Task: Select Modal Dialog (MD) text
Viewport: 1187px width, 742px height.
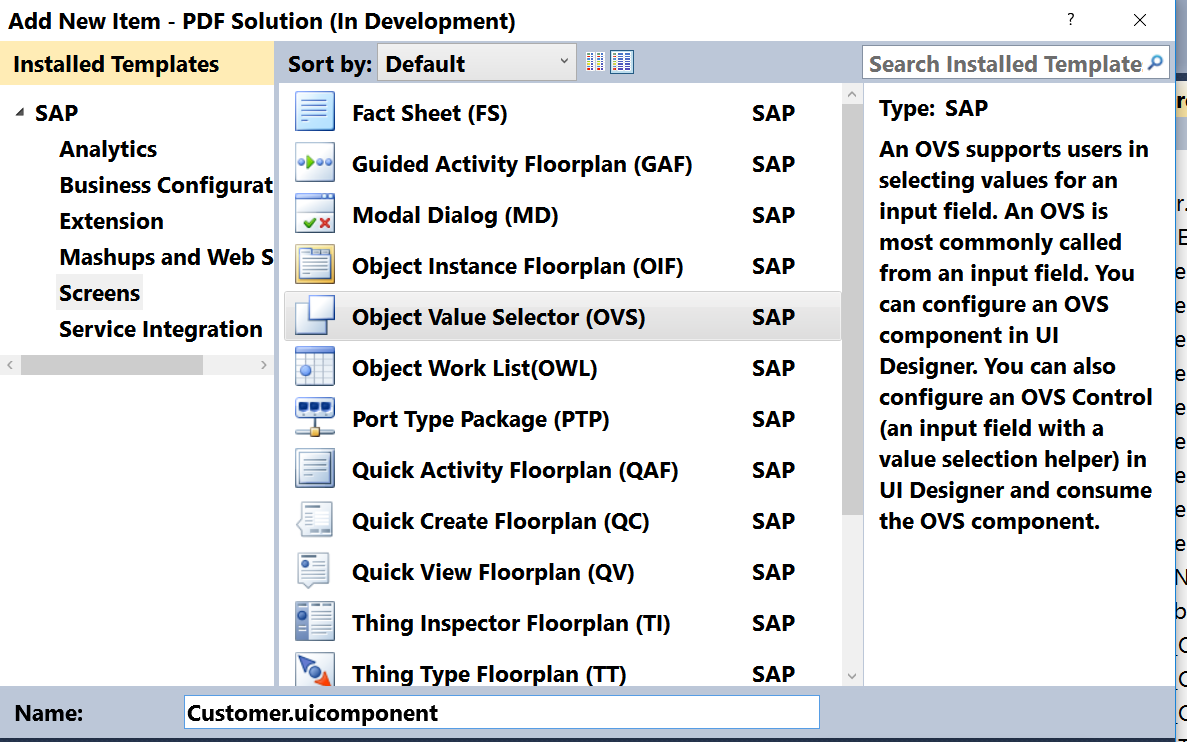Action: 455,215
